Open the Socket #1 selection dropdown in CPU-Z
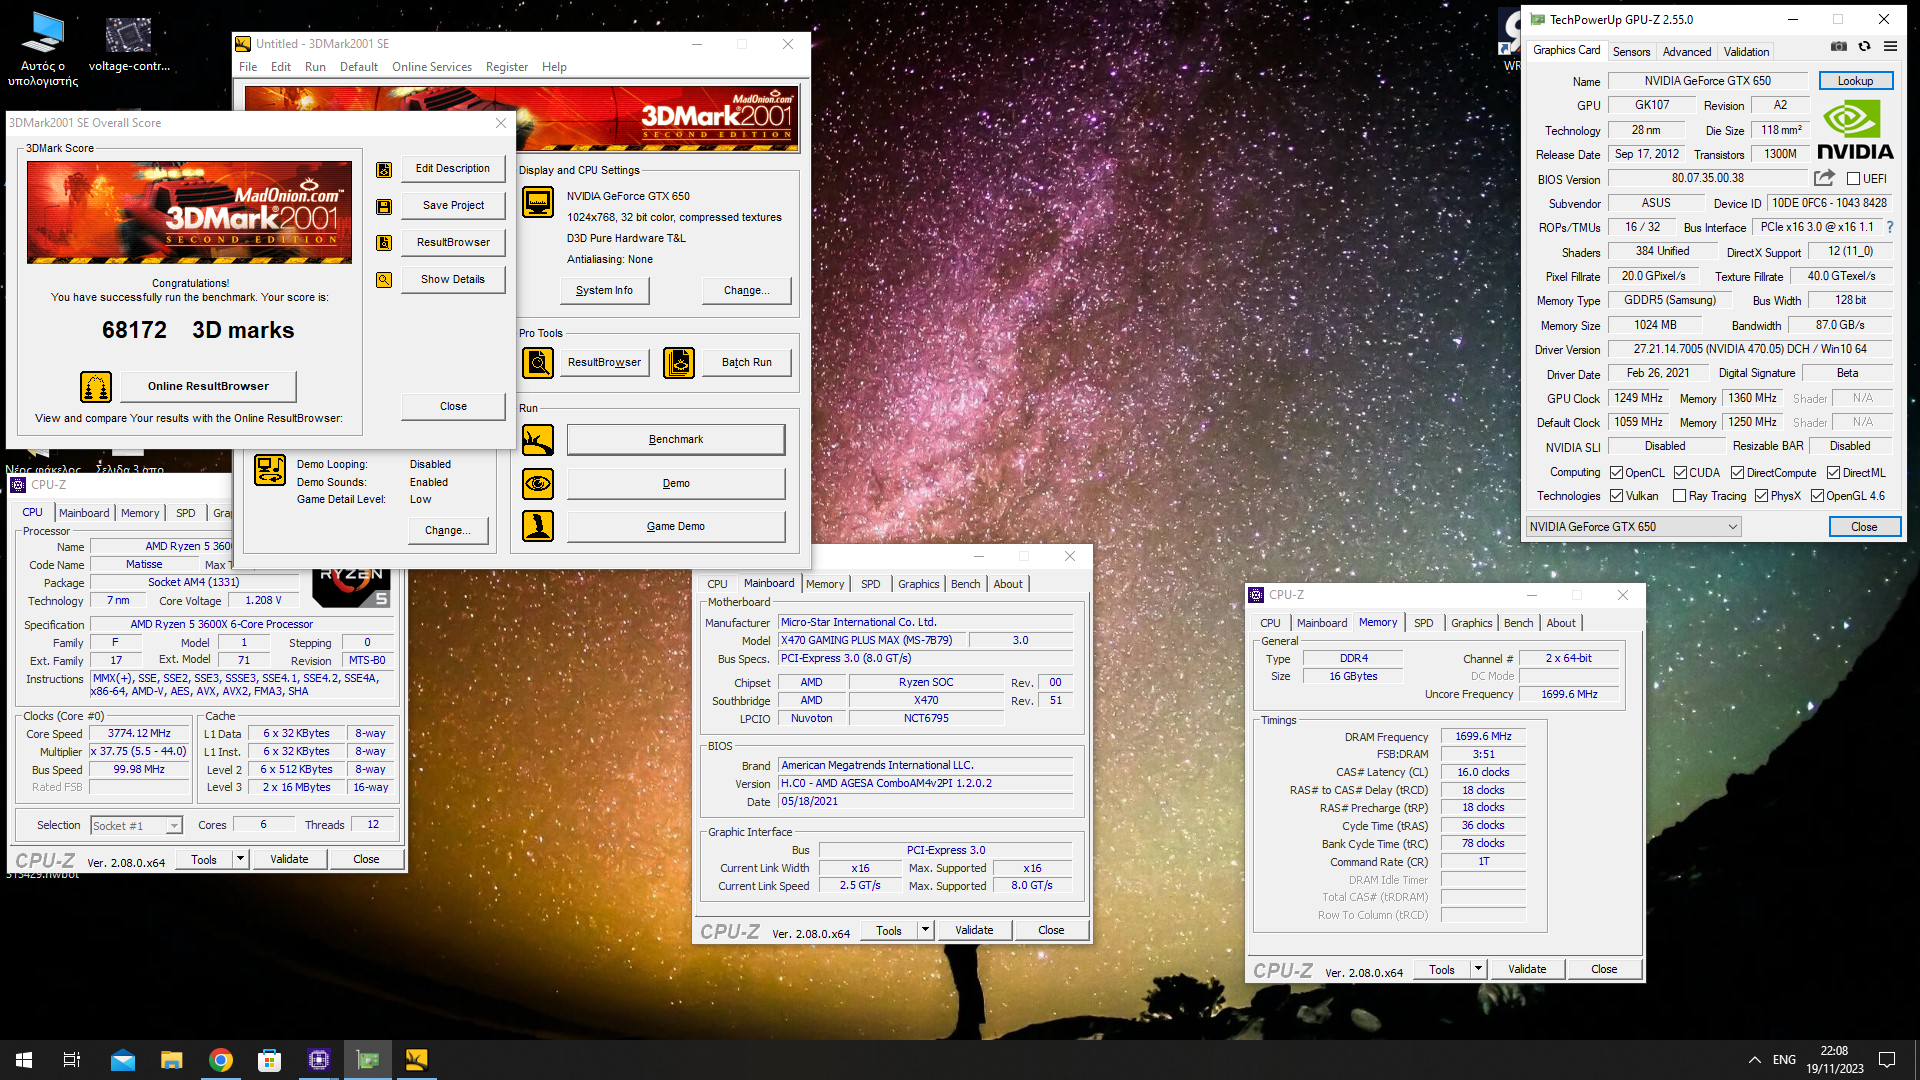Screen dimensions: 1920x1080 coord(136,826)
